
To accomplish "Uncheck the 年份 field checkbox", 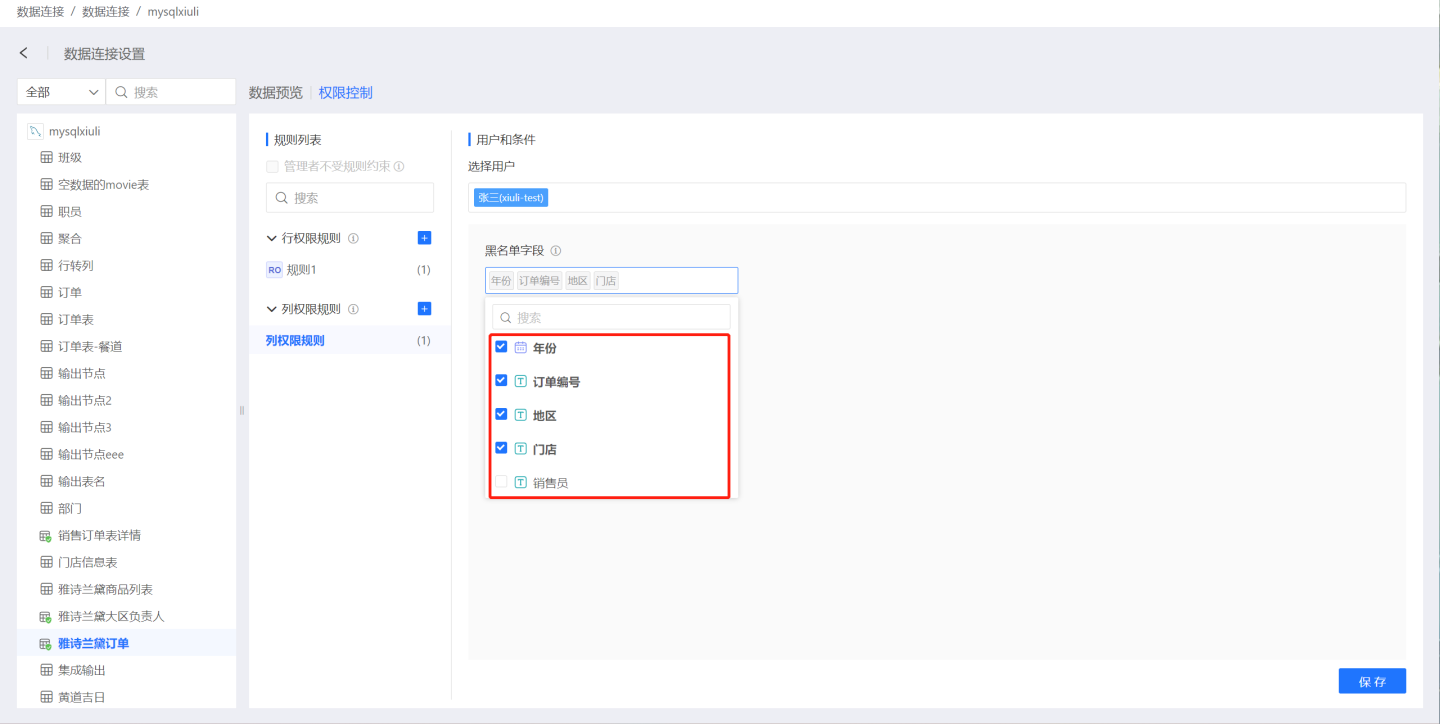I will 501,347.
